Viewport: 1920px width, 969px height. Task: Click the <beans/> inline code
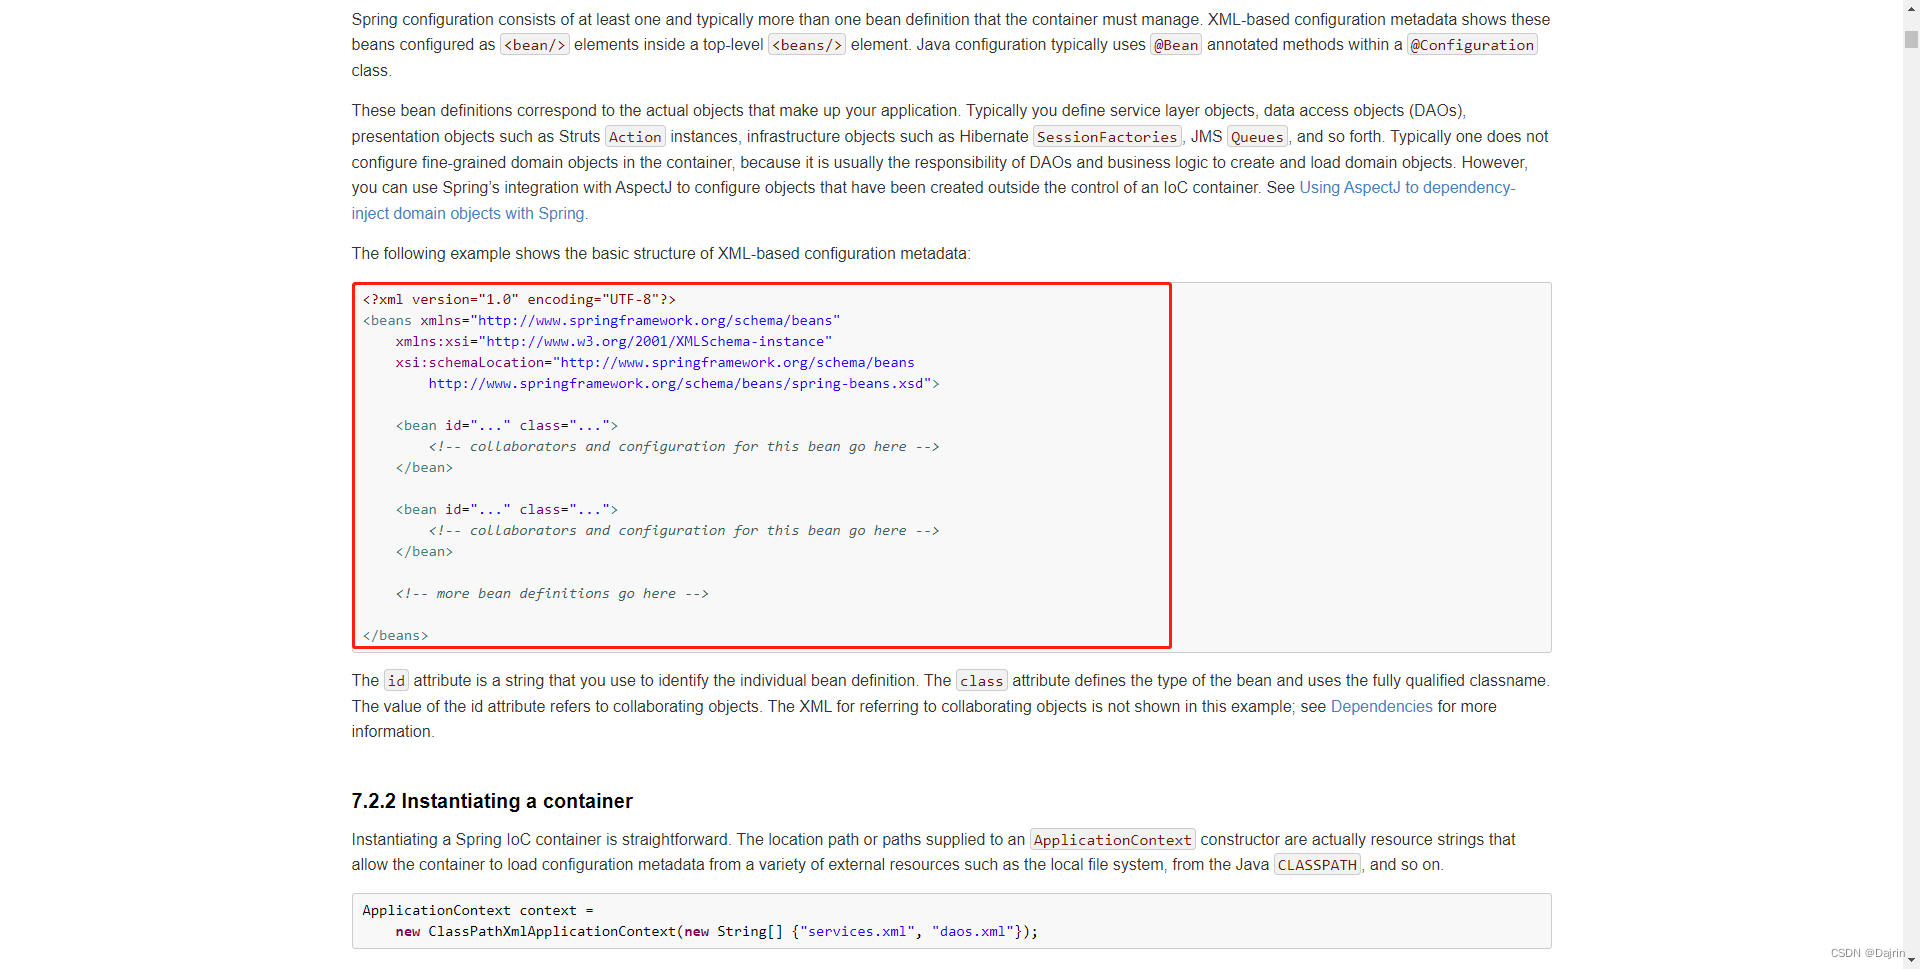tap(807, 45)
